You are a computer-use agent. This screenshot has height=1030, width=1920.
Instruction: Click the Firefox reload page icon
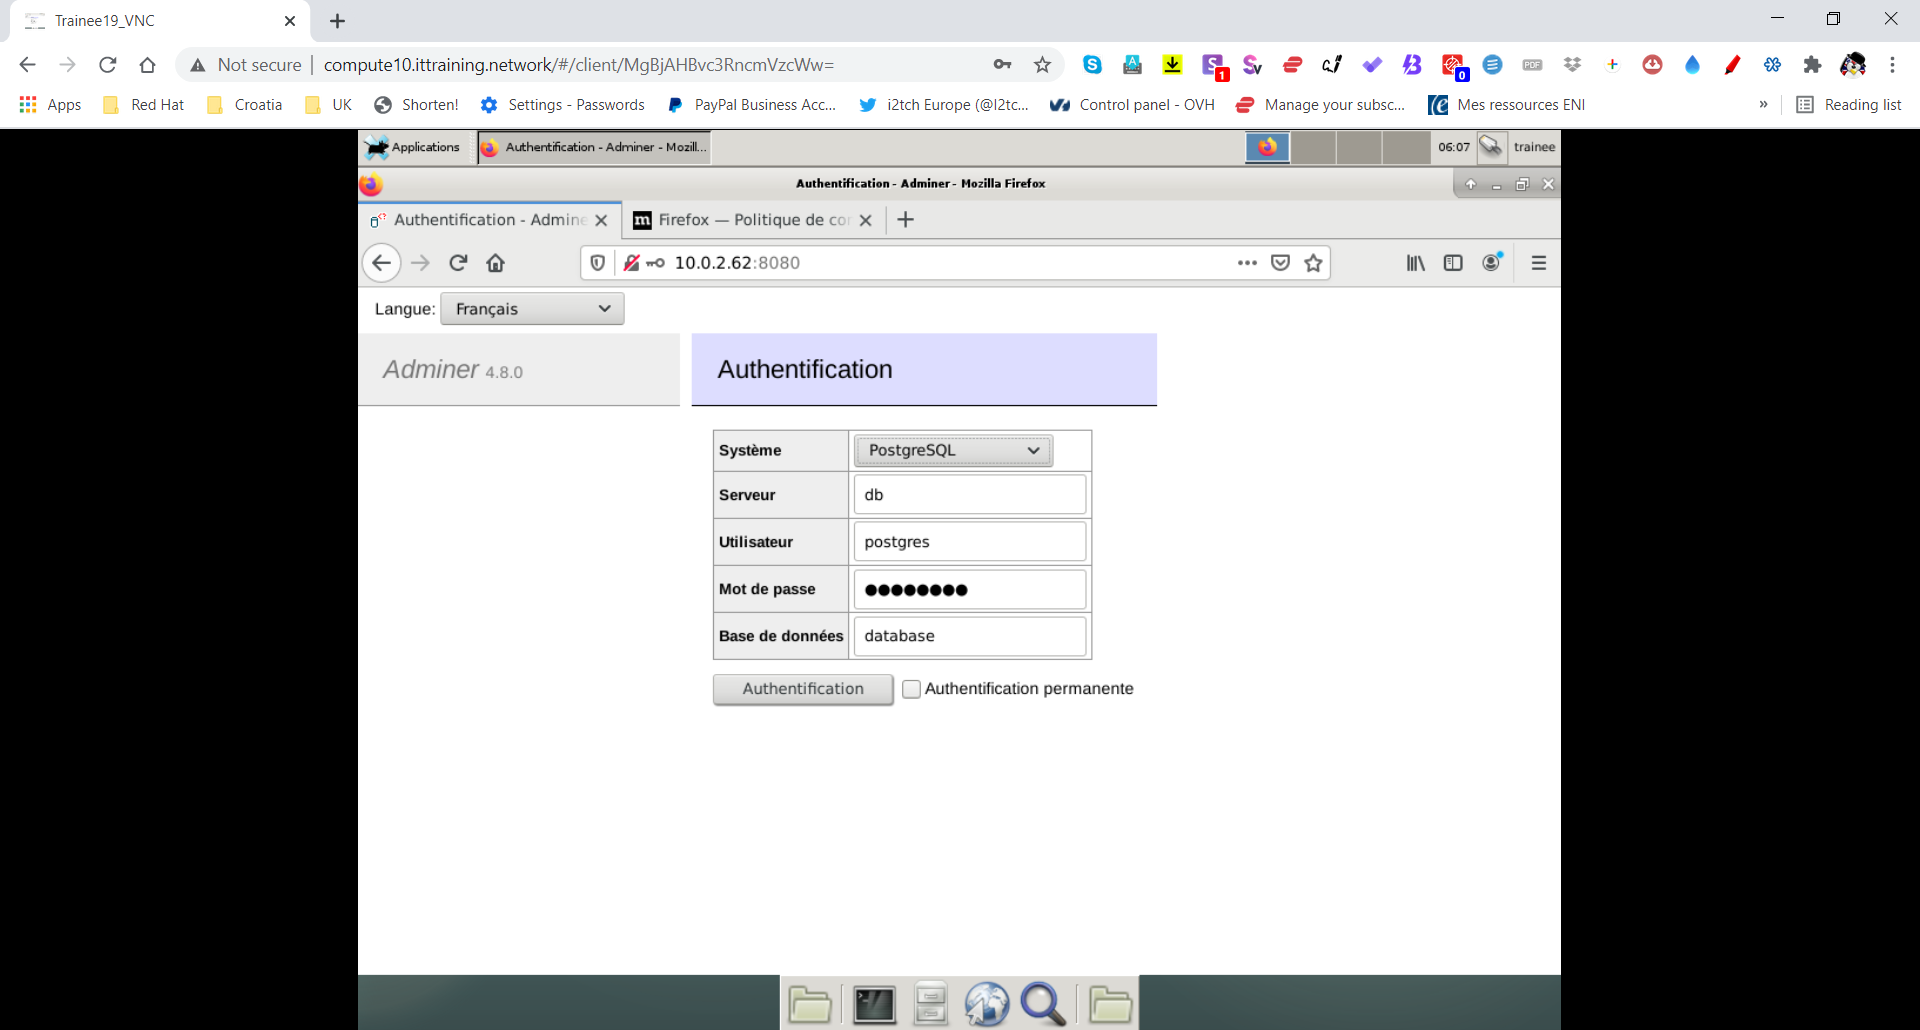[458, 263]
